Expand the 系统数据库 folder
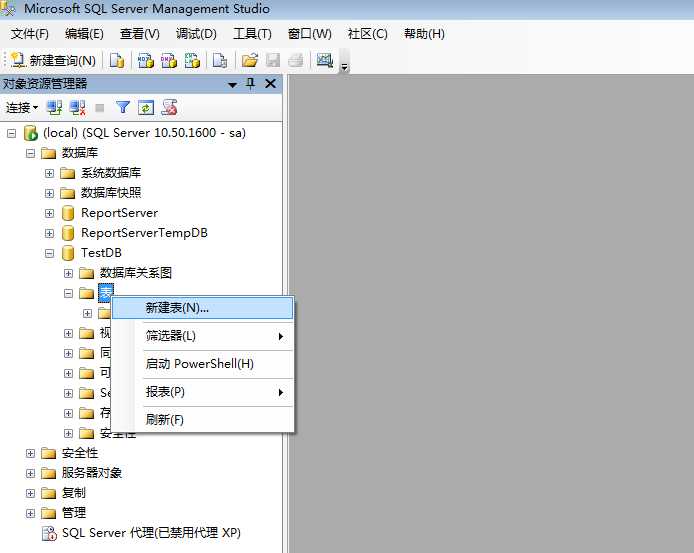The image size is (694, 553). coord(50,173)
